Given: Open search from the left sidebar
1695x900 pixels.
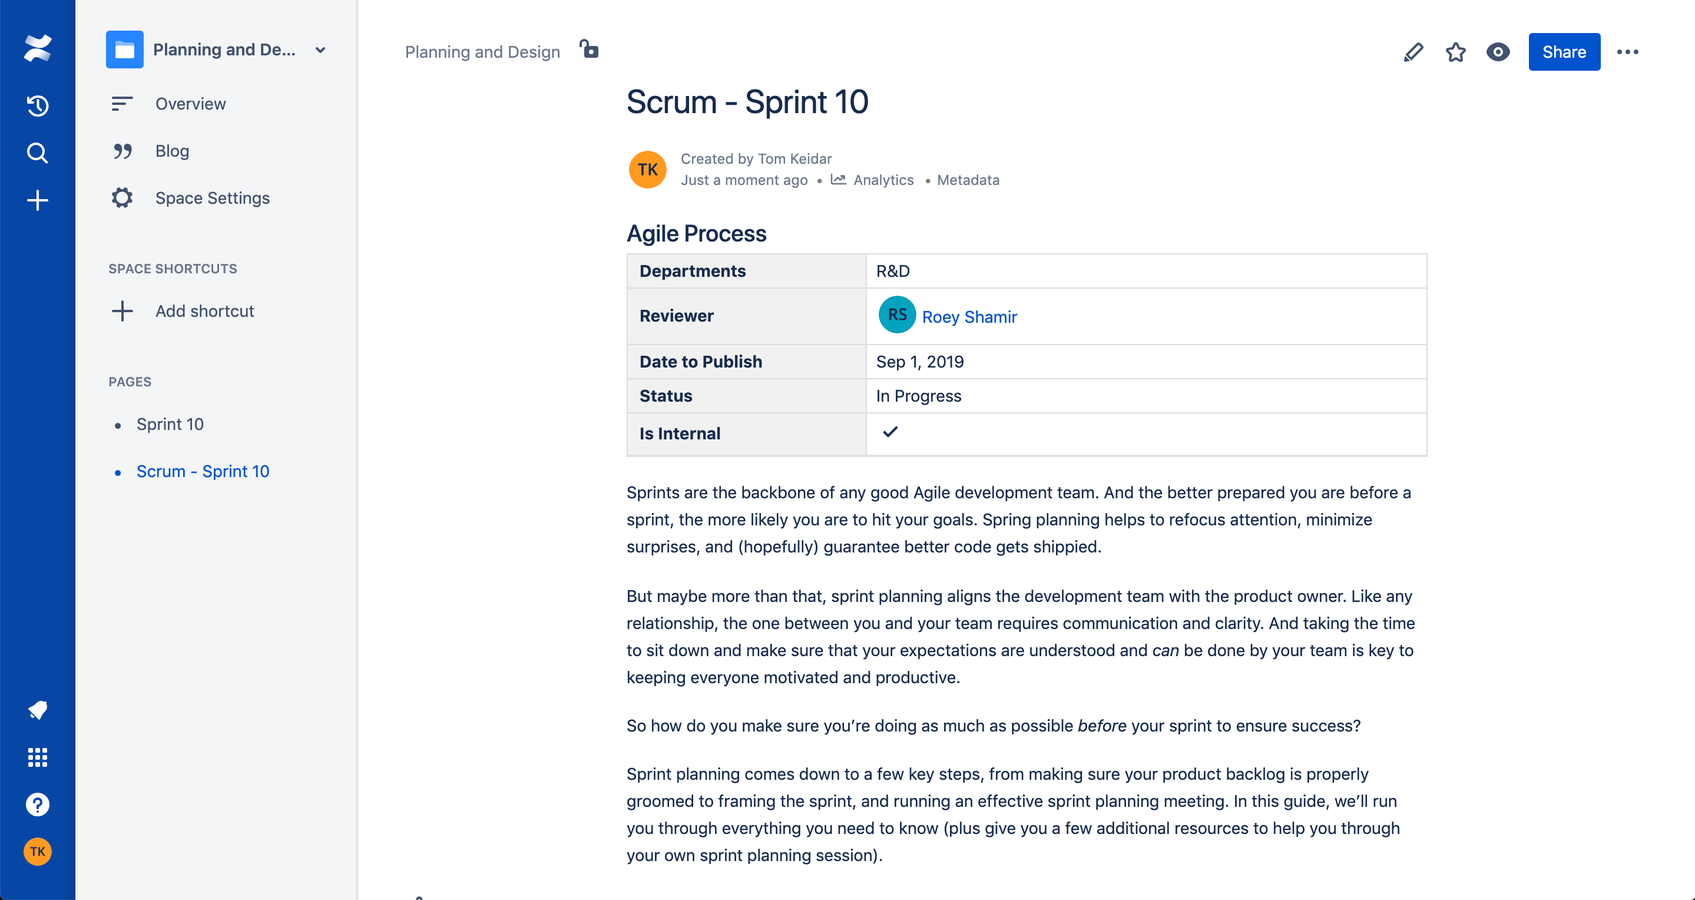Looking at the screenshot, I should point(37,153).
